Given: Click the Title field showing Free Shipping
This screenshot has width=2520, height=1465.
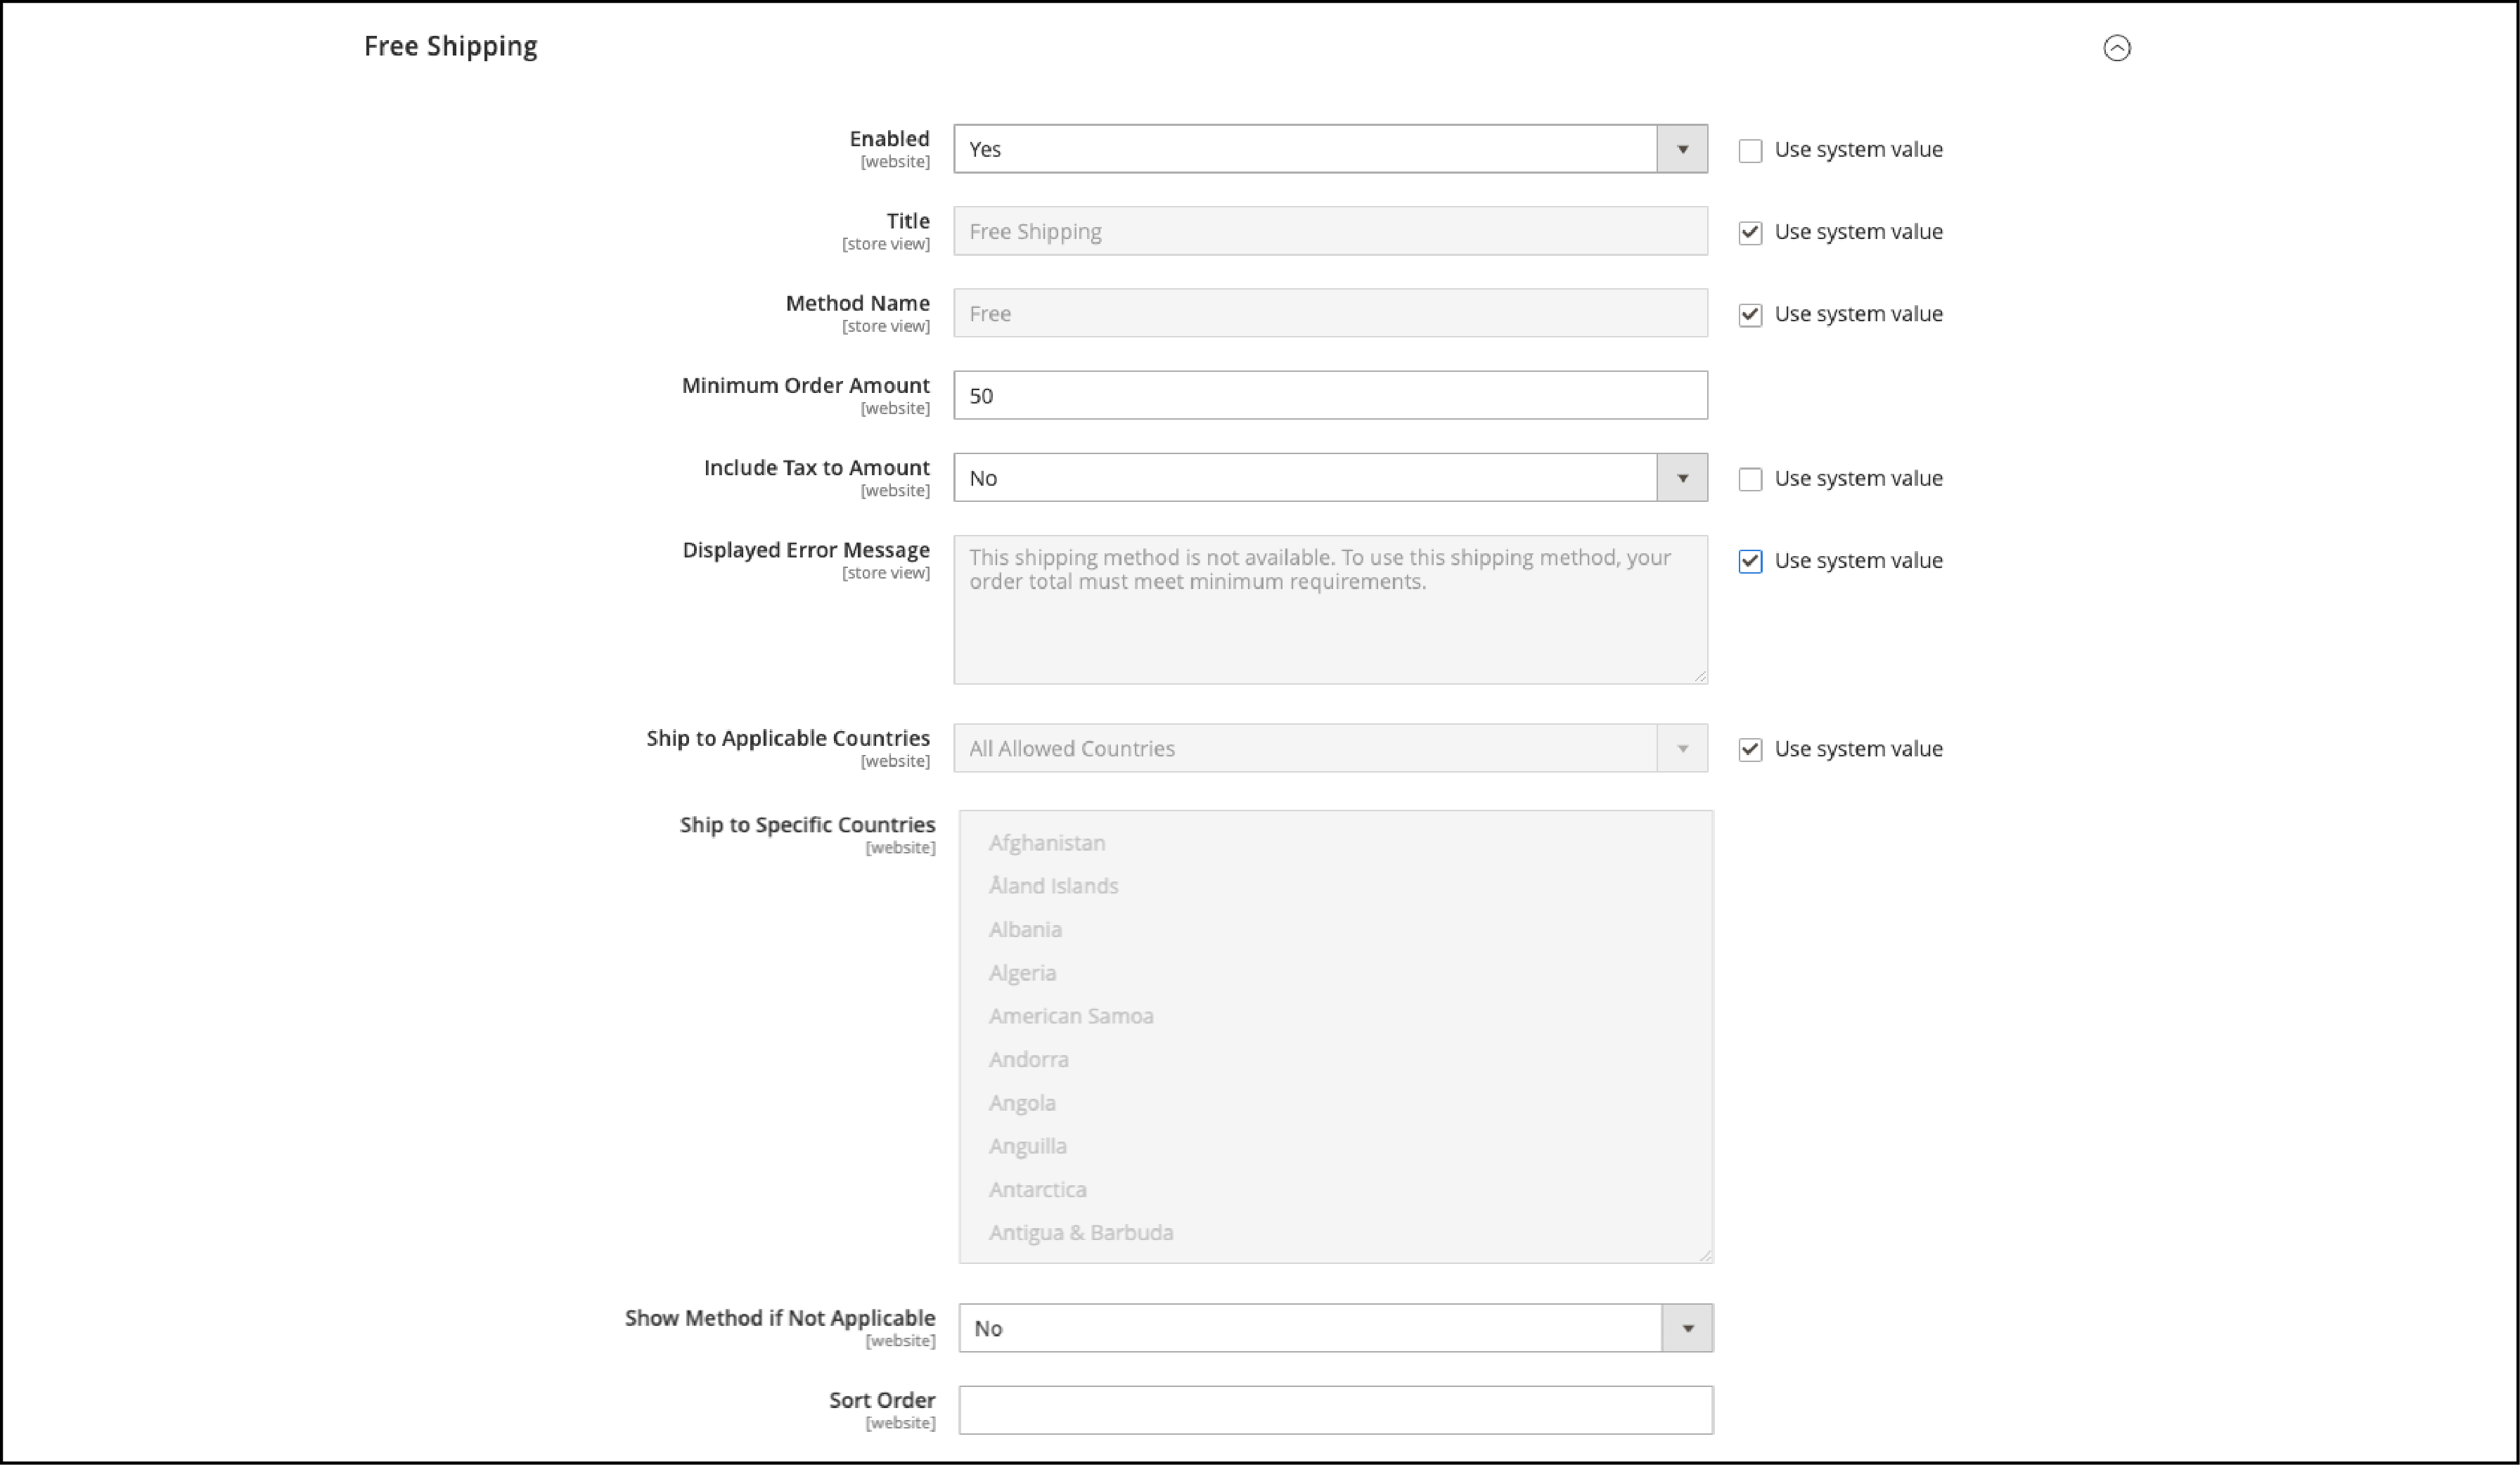Looking at the screenshot, I should (x=1330, y=231).
